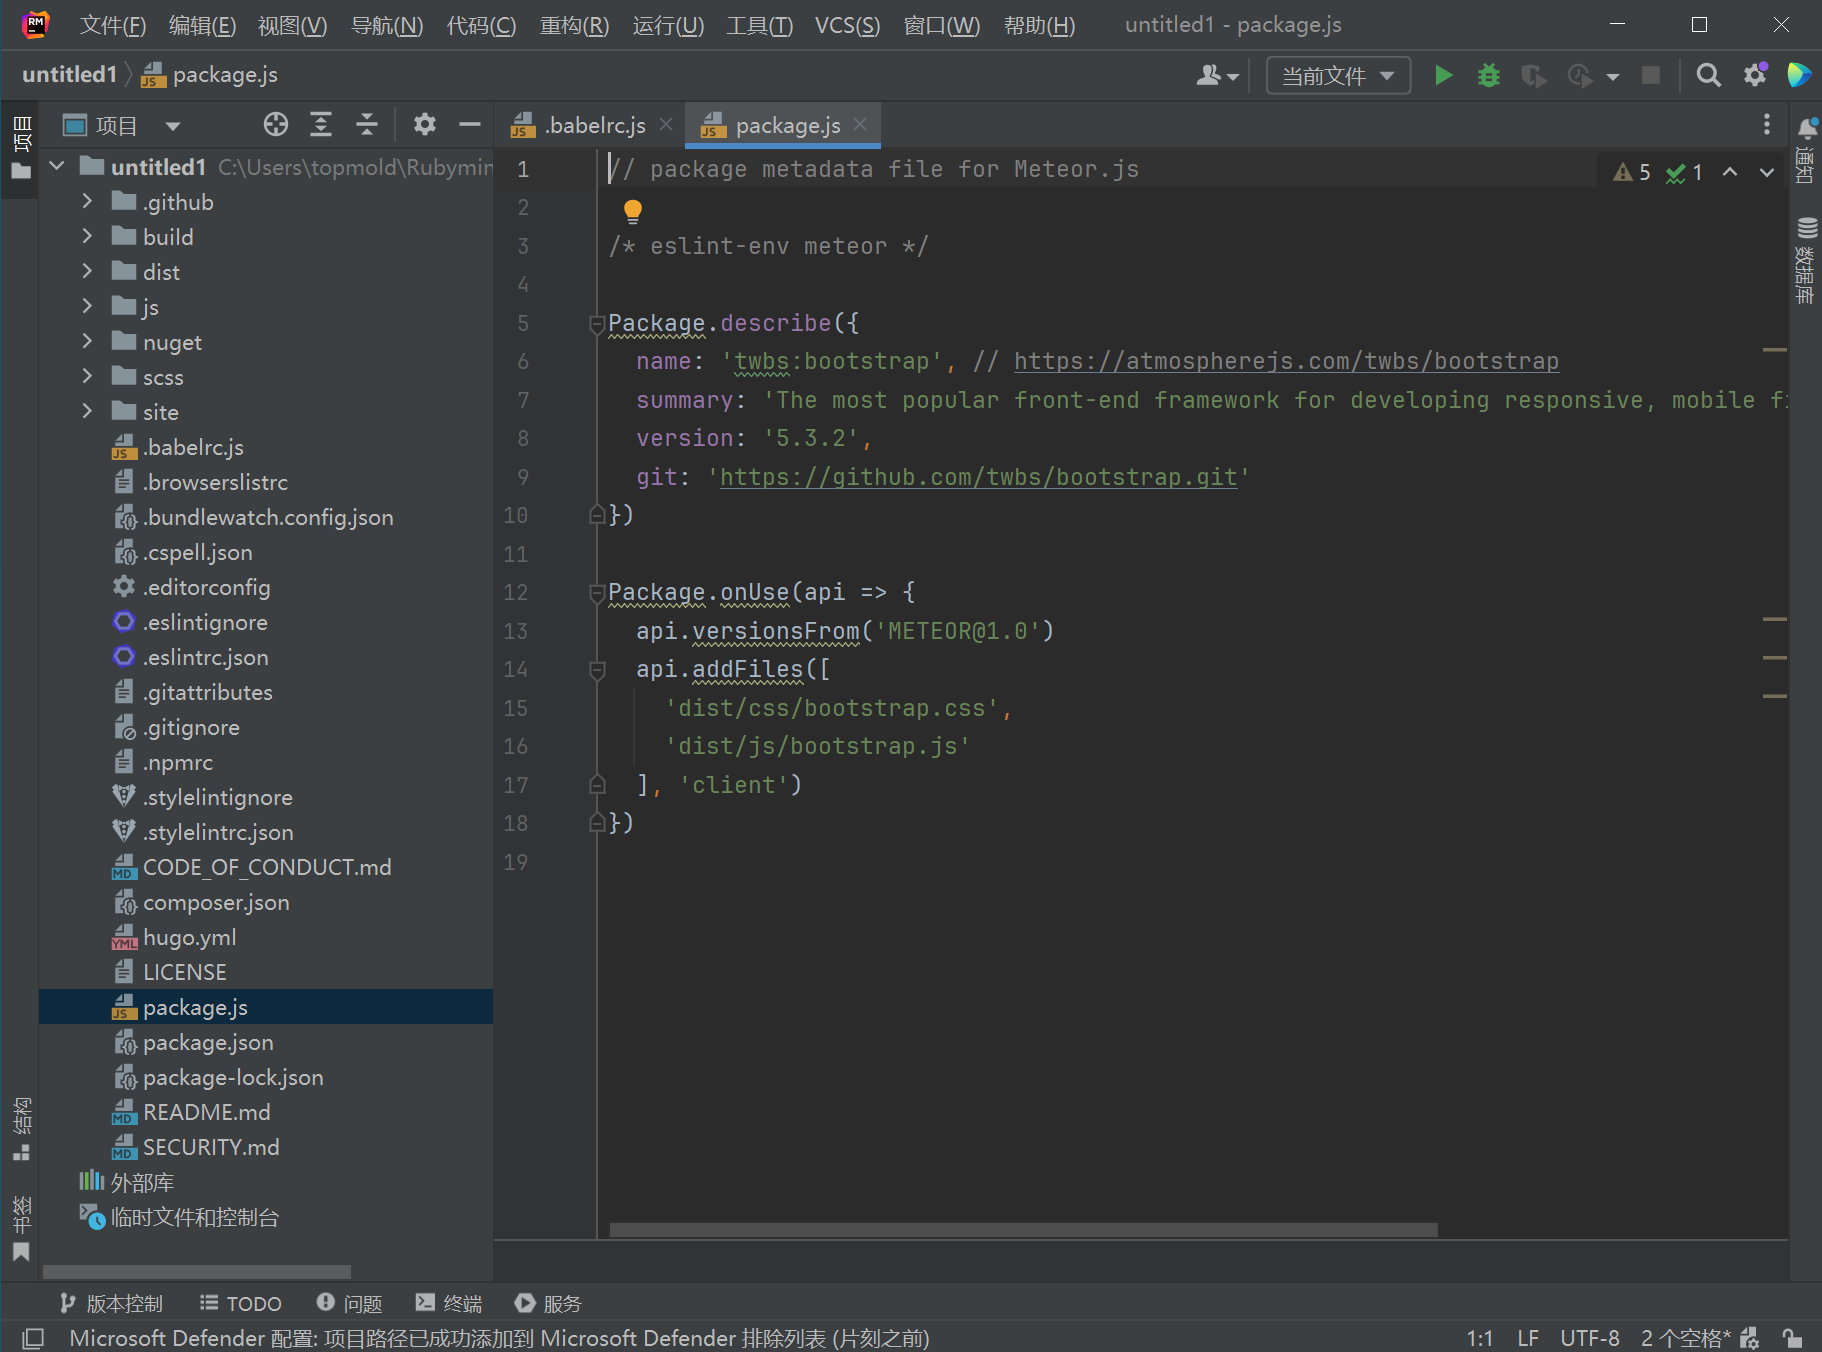The height and width of the screenshot is (1352, 1822).
Task: Open the TODO tool window
Action: point(241,1303)
